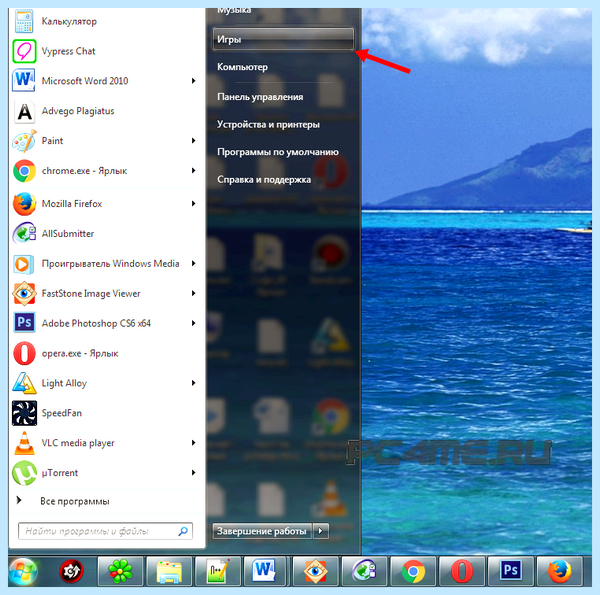The width and height of the screenshot is (600, 595).
Task: Open Calculator from the Start menu icon
Action: [x=24, y=21]
